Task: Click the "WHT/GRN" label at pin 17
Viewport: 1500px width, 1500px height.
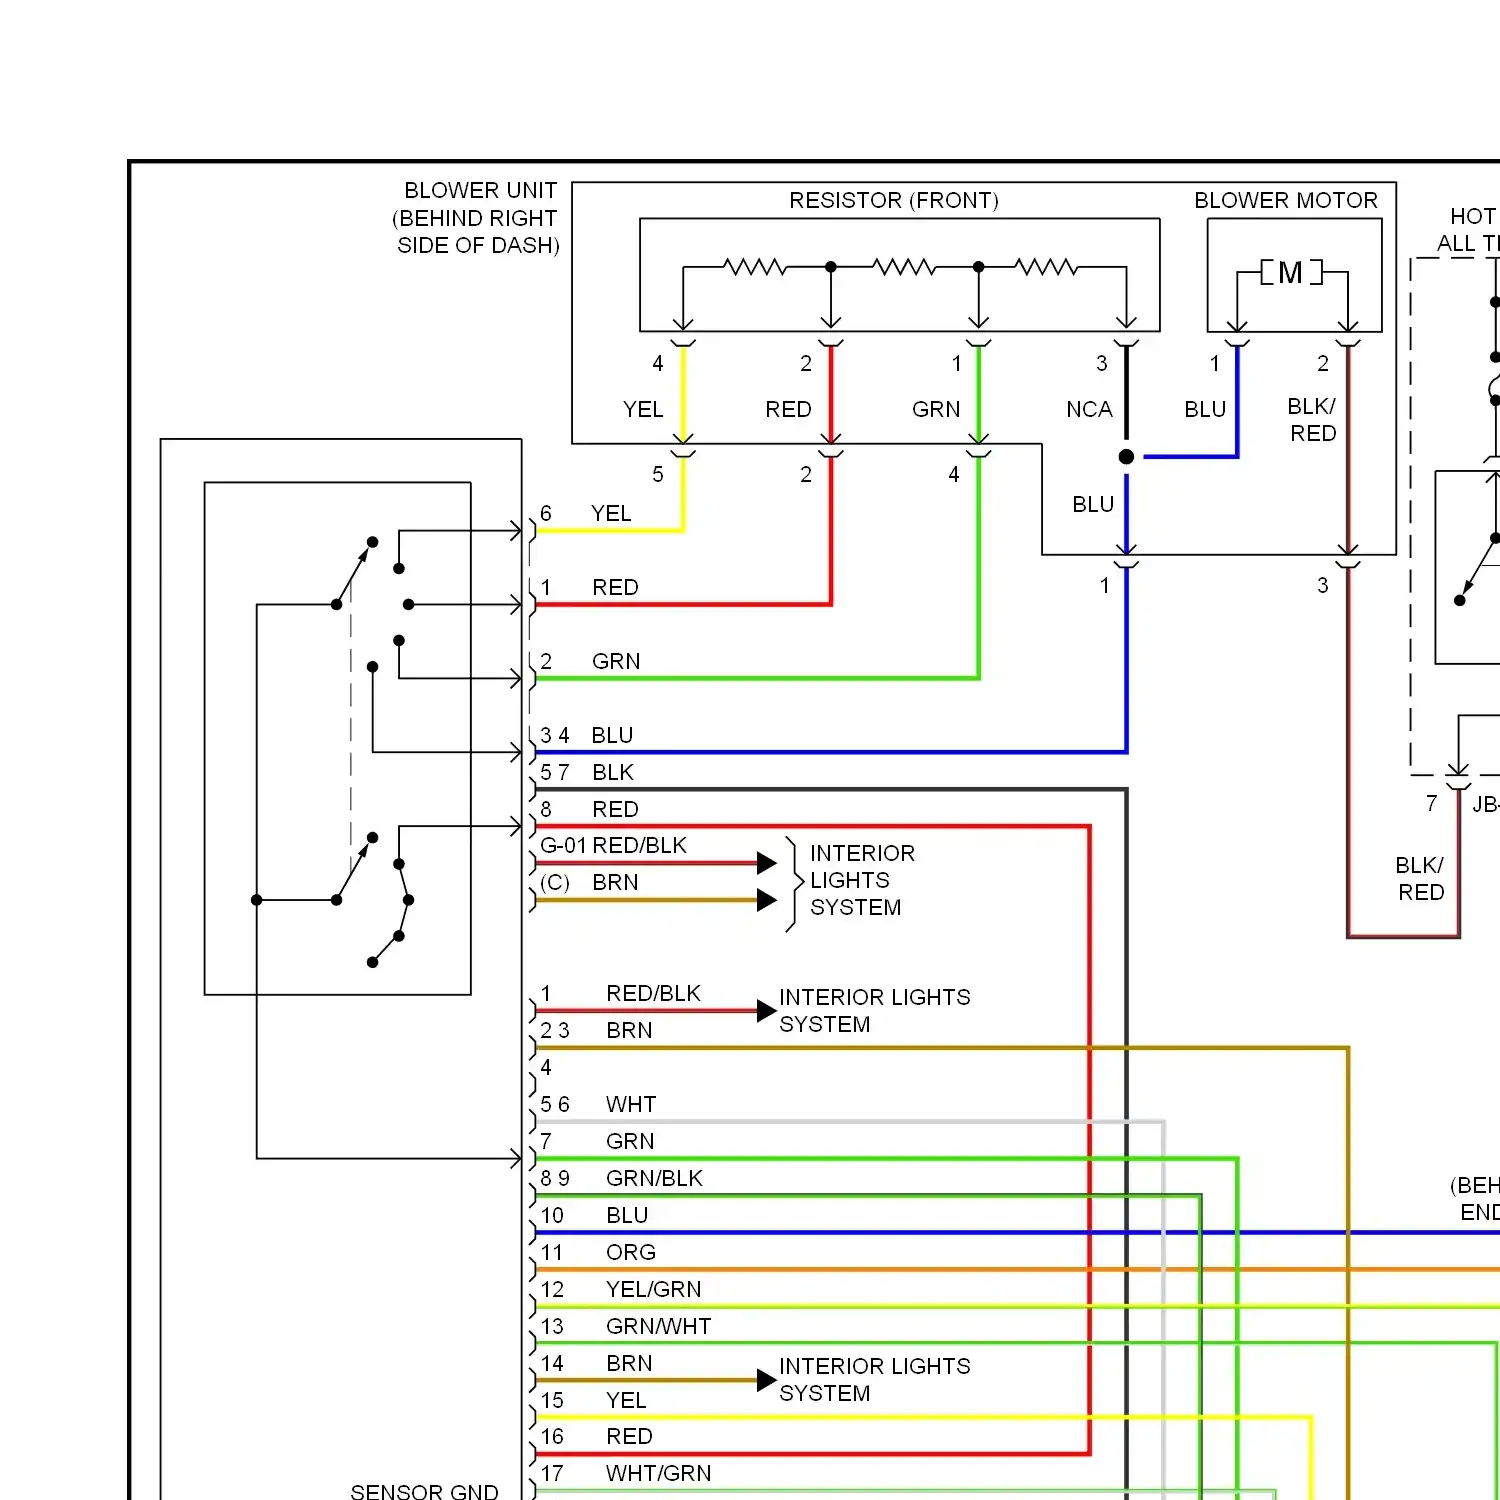Action: coord(659,1473)
